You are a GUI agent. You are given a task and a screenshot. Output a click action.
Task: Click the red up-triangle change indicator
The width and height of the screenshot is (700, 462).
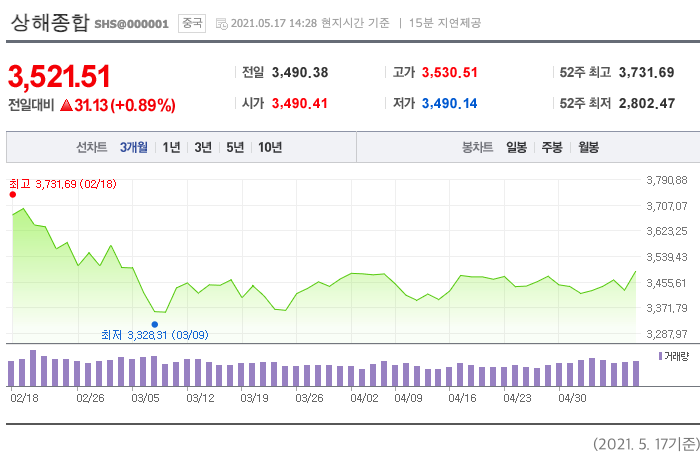pyautogui.click(x=66, y=105)
